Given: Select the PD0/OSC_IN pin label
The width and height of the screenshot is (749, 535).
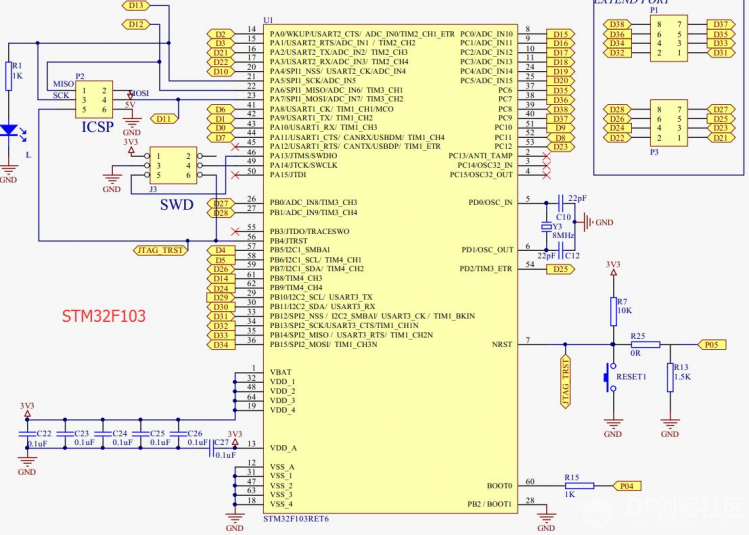Looking at the screenshot, I should (490, 203).
